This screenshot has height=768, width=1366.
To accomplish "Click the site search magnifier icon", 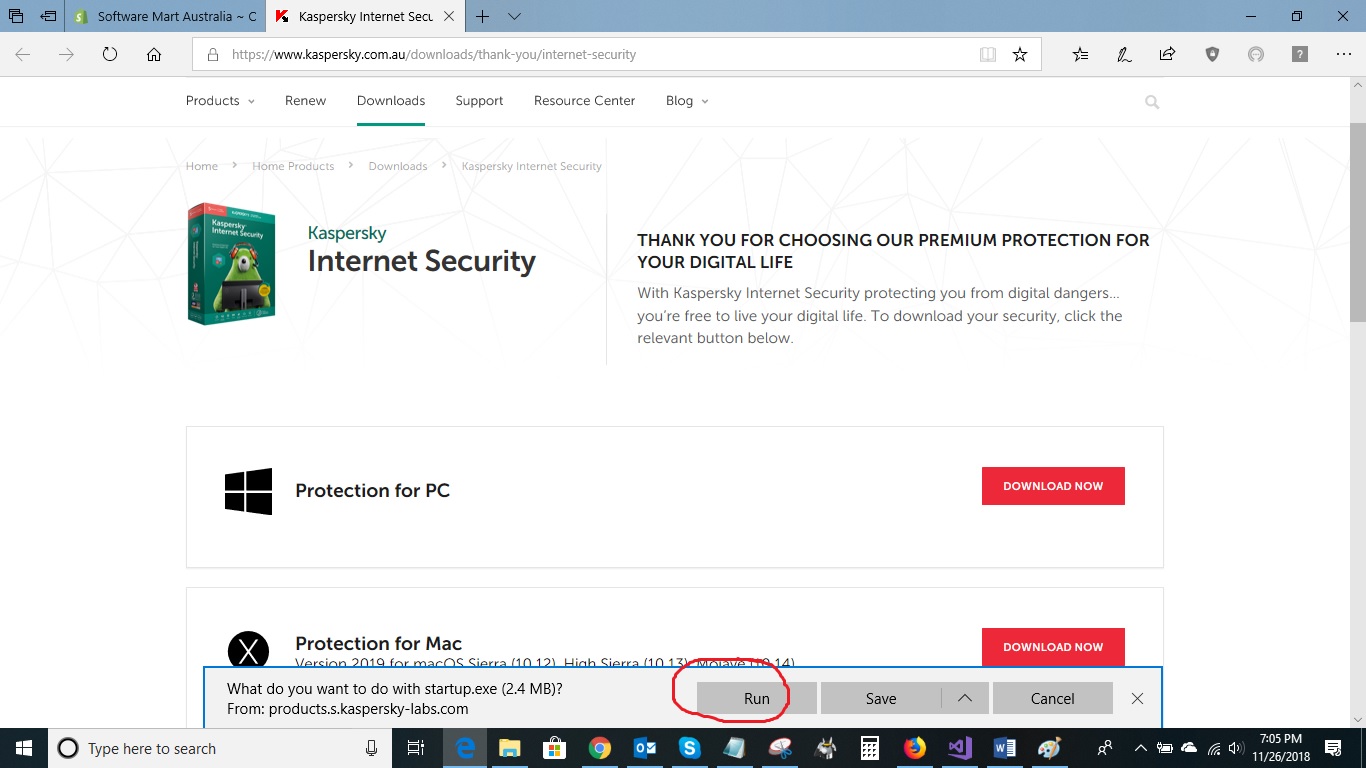I will (1152, 102).
